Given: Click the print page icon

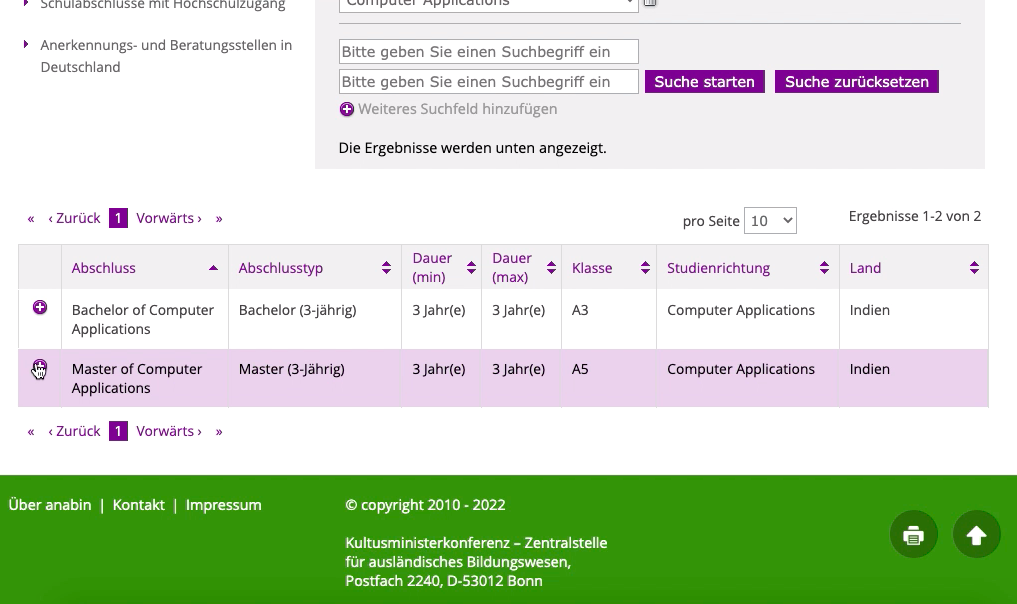Looking at the screenshot, I should coord(913,535).
